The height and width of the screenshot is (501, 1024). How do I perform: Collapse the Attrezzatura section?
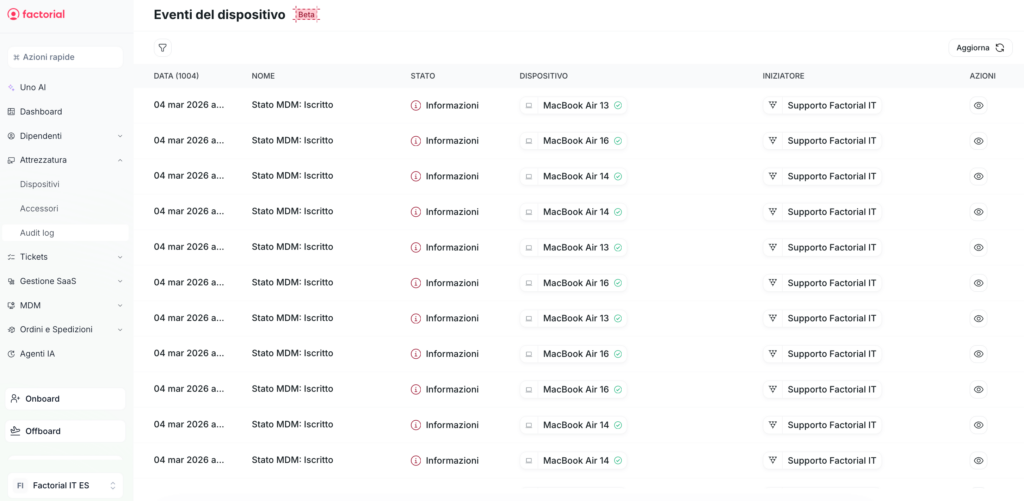[x=119, y=160]
